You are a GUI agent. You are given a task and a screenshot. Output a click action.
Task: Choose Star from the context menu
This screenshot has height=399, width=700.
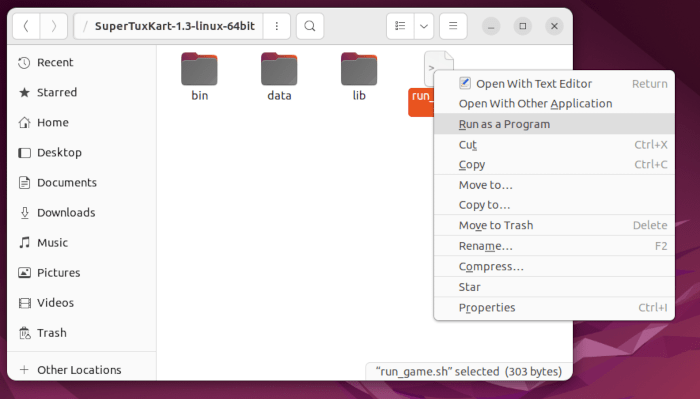(x=554, y=287)
